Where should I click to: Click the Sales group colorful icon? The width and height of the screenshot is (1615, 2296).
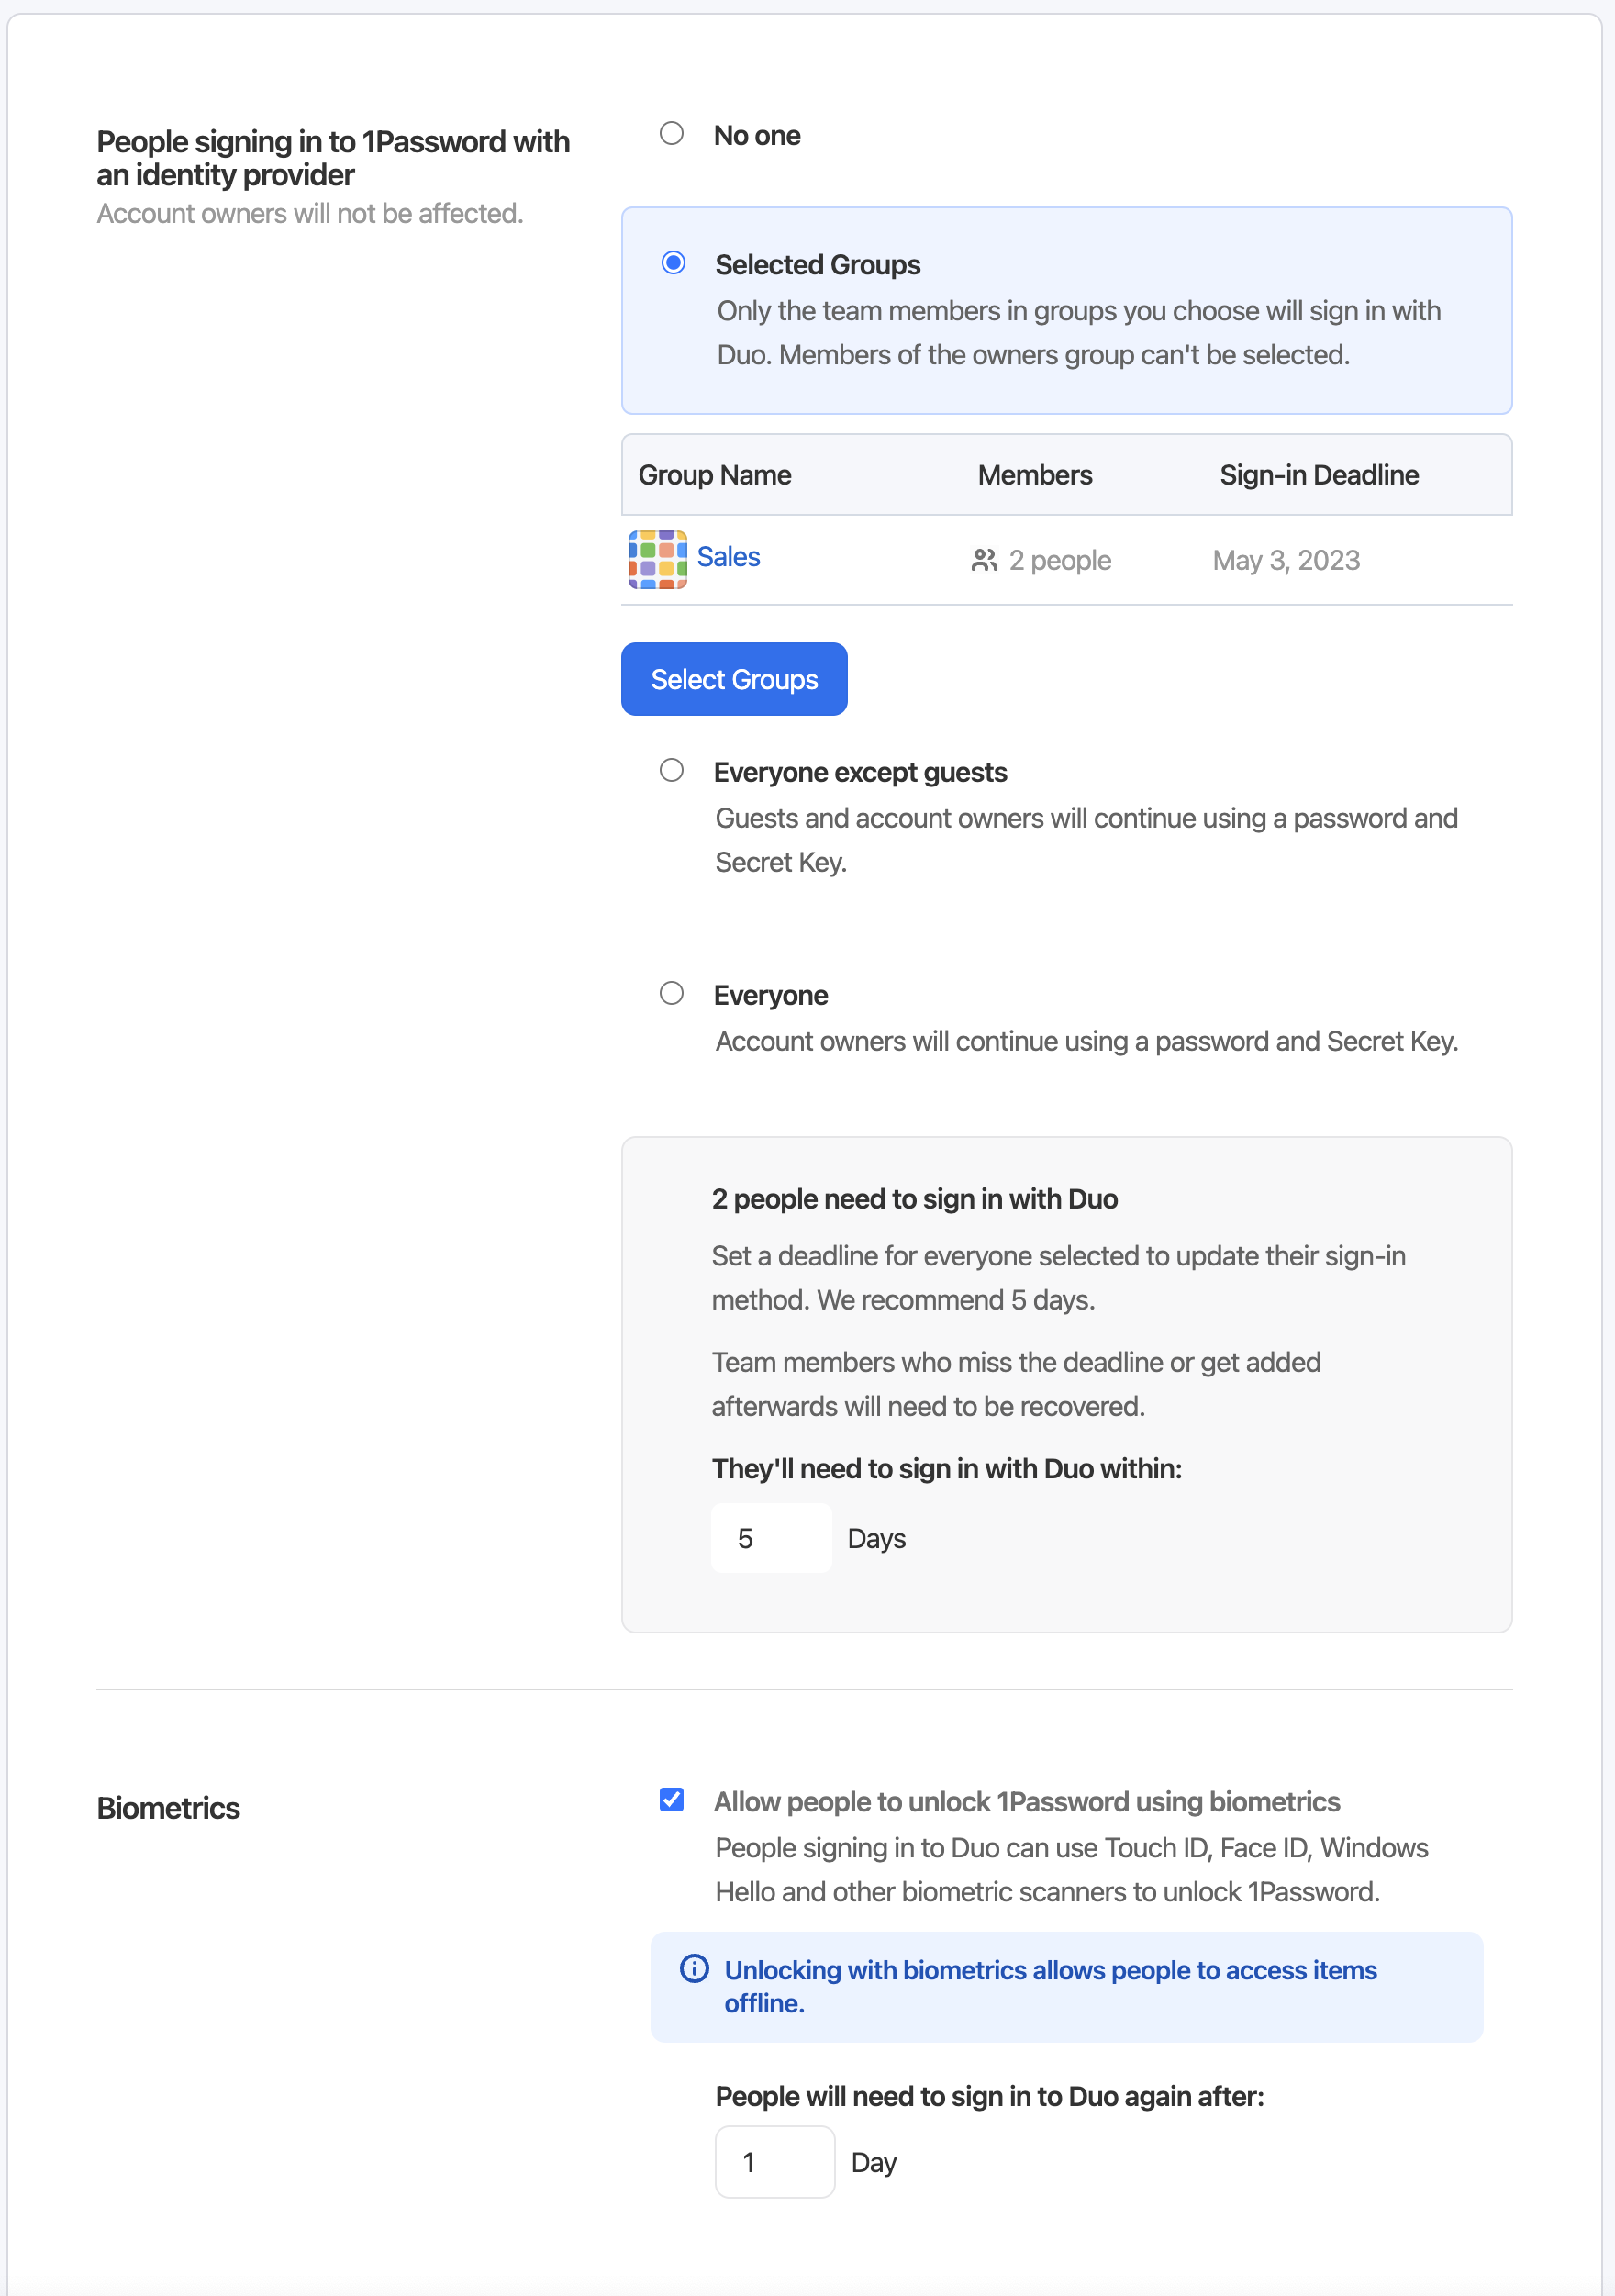pyautogui.click(x=657, y=559)
